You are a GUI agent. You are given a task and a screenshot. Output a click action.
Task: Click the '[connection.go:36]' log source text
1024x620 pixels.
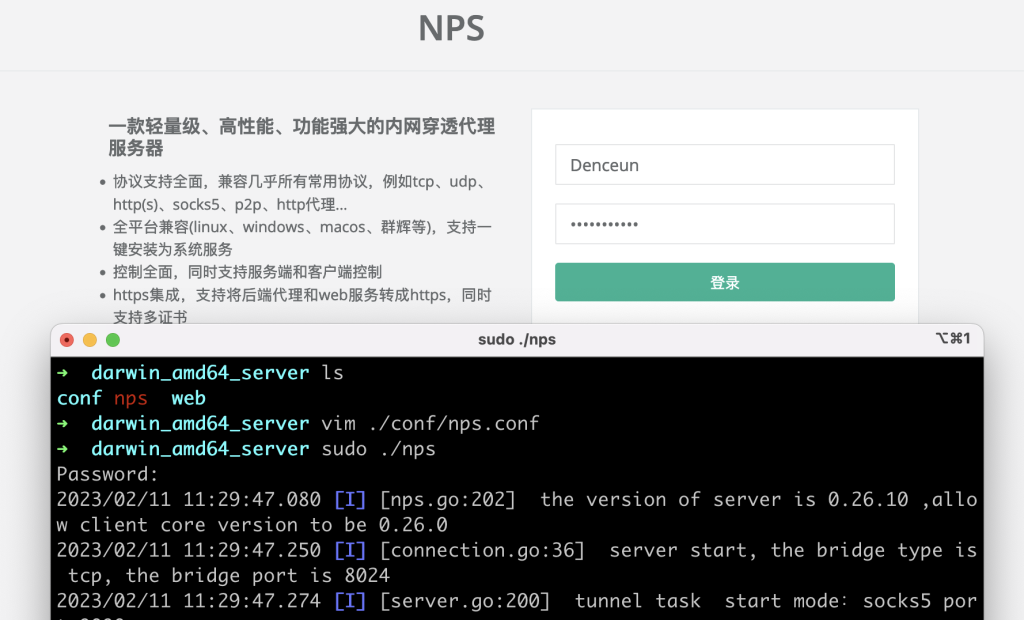482,550
